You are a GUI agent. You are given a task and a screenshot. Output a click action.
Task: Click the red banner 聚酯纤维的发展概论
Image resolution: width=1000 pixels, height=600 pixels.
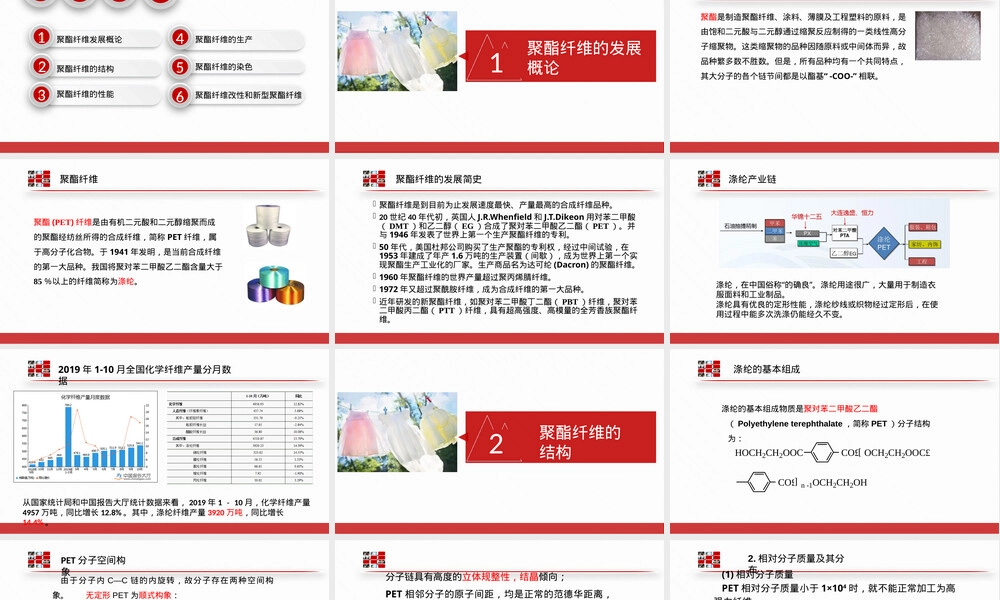pyautogui.click(x=561, y=56)
